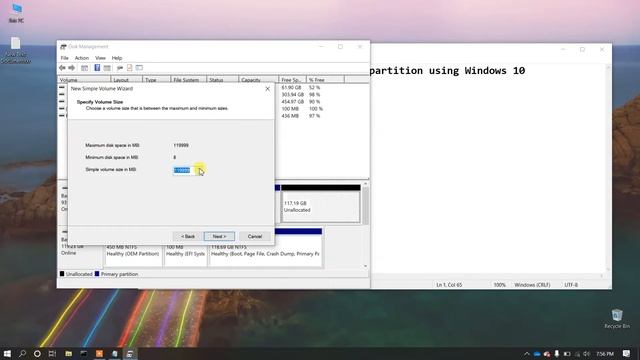
Task: Sort by the Volume column header
Action: click(83, 80)
